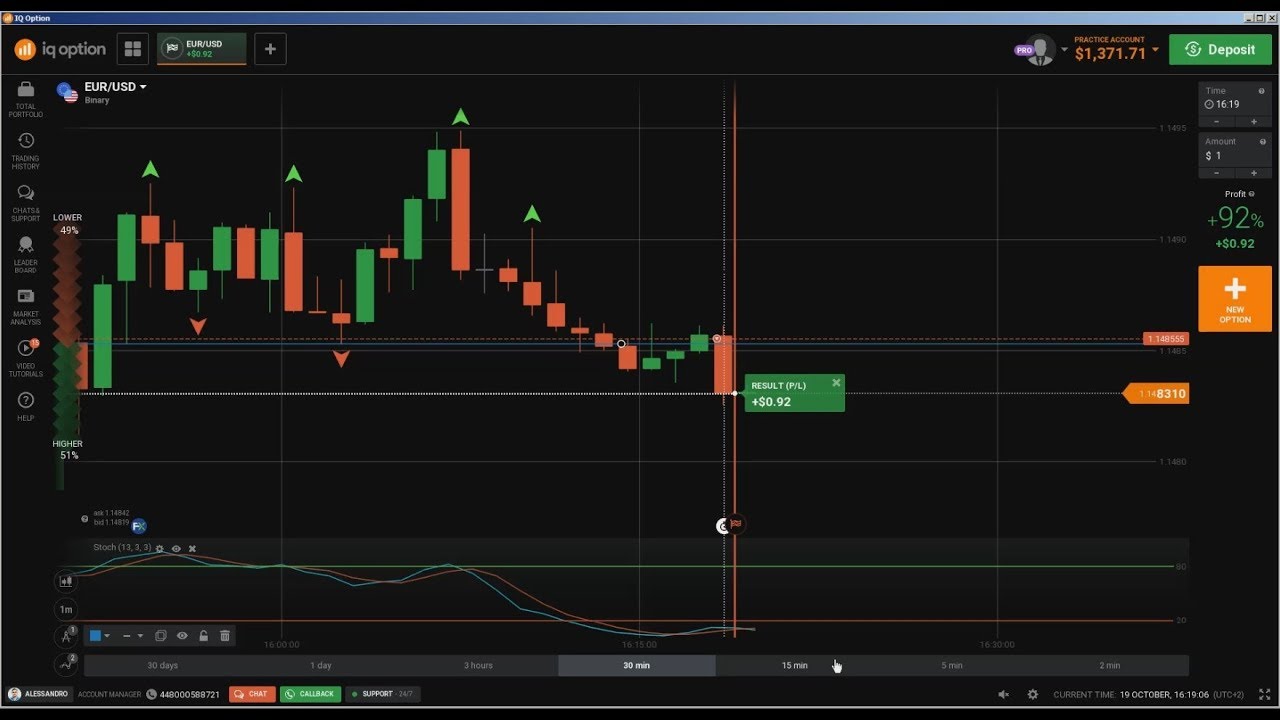Screen dimensions: 1280x720
Task: Toggle the lock on the selected drawing
Action: point(203,635)
